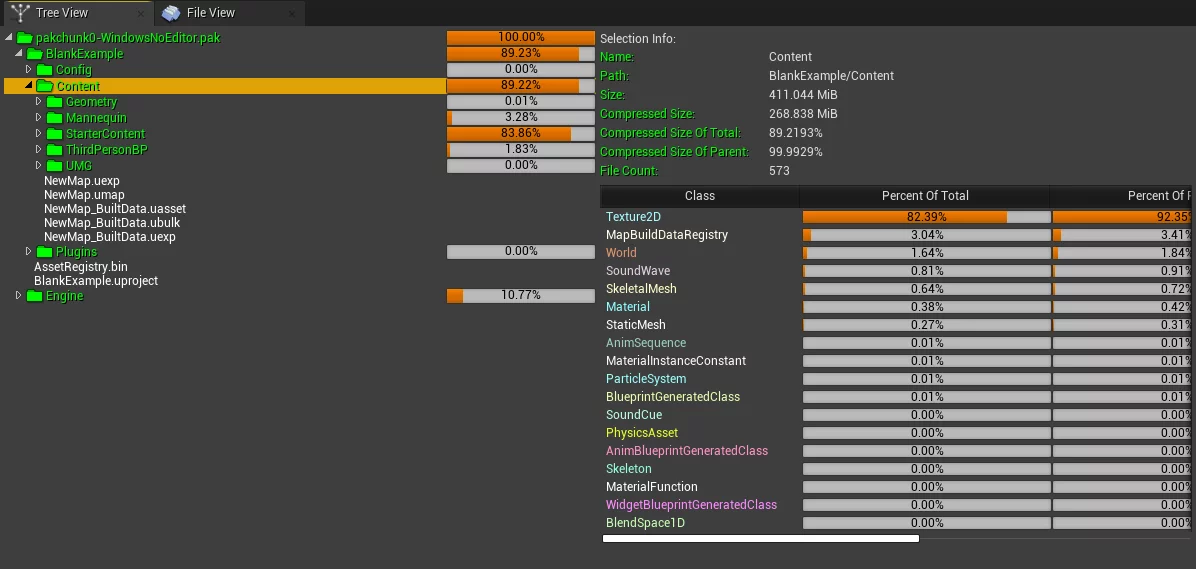Click the File View tab icon
The image size is (1196, 569).
pos(171,13)
